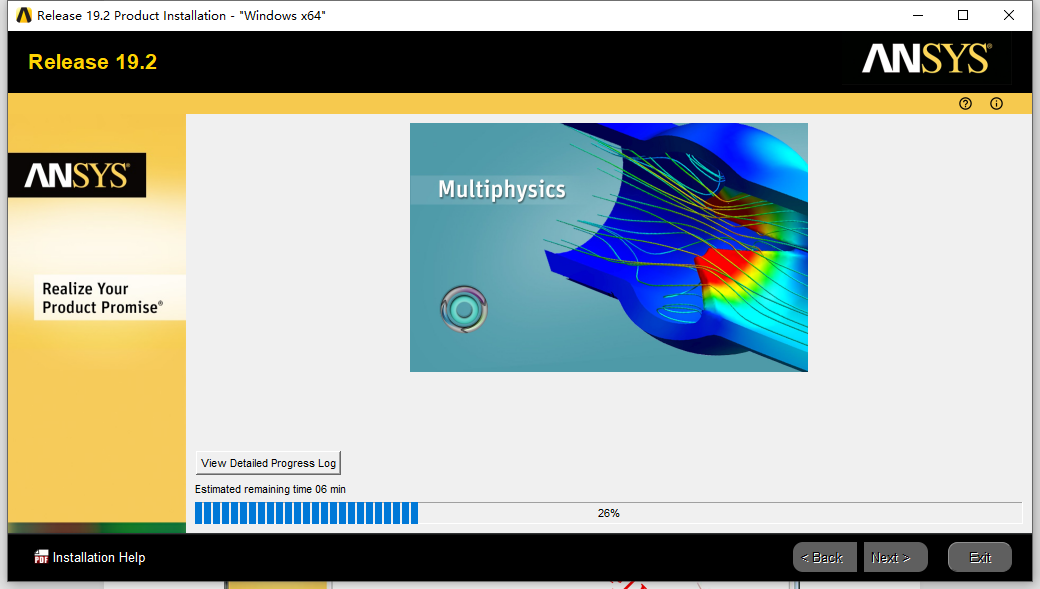Click the Release 19.2 heading text
The image size is (1040, 589).
point(92,62)
